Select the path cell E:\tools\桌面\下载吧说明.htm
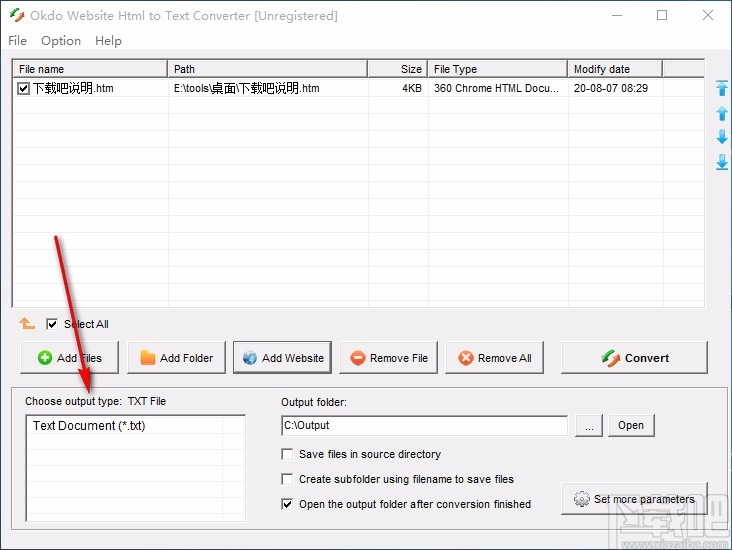This screenshot has width=732, height=550. point(246,88)
